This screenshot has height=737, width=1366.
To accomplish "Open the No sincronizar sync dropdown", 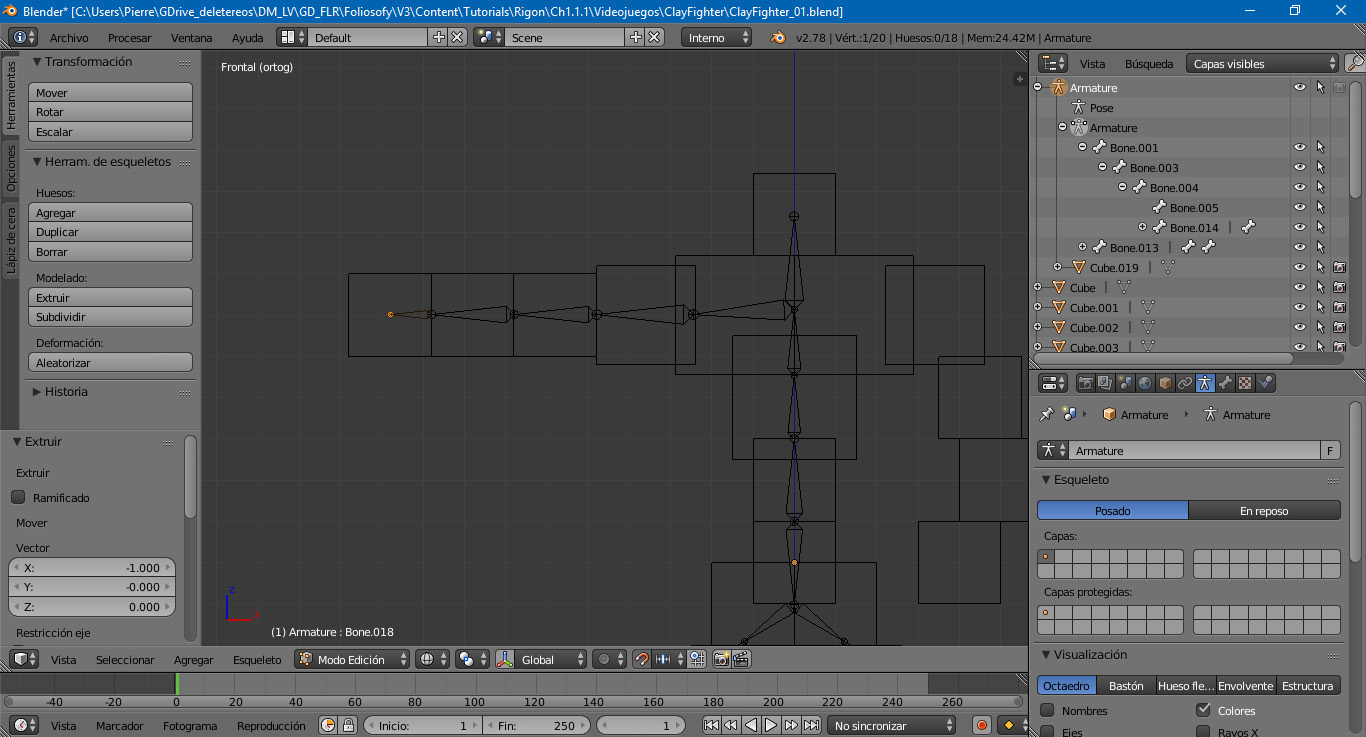I will point(893,725).
